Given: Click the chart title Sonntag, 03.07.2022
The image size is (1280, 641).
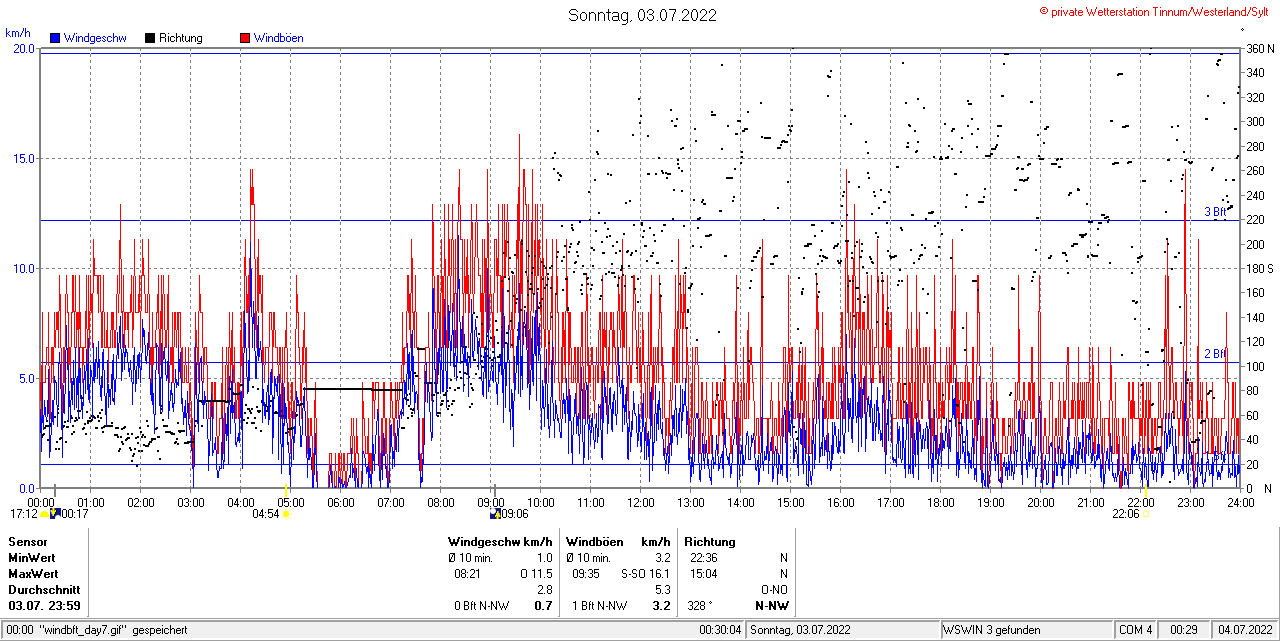Looking at the screenshot, I should [642, 15].
